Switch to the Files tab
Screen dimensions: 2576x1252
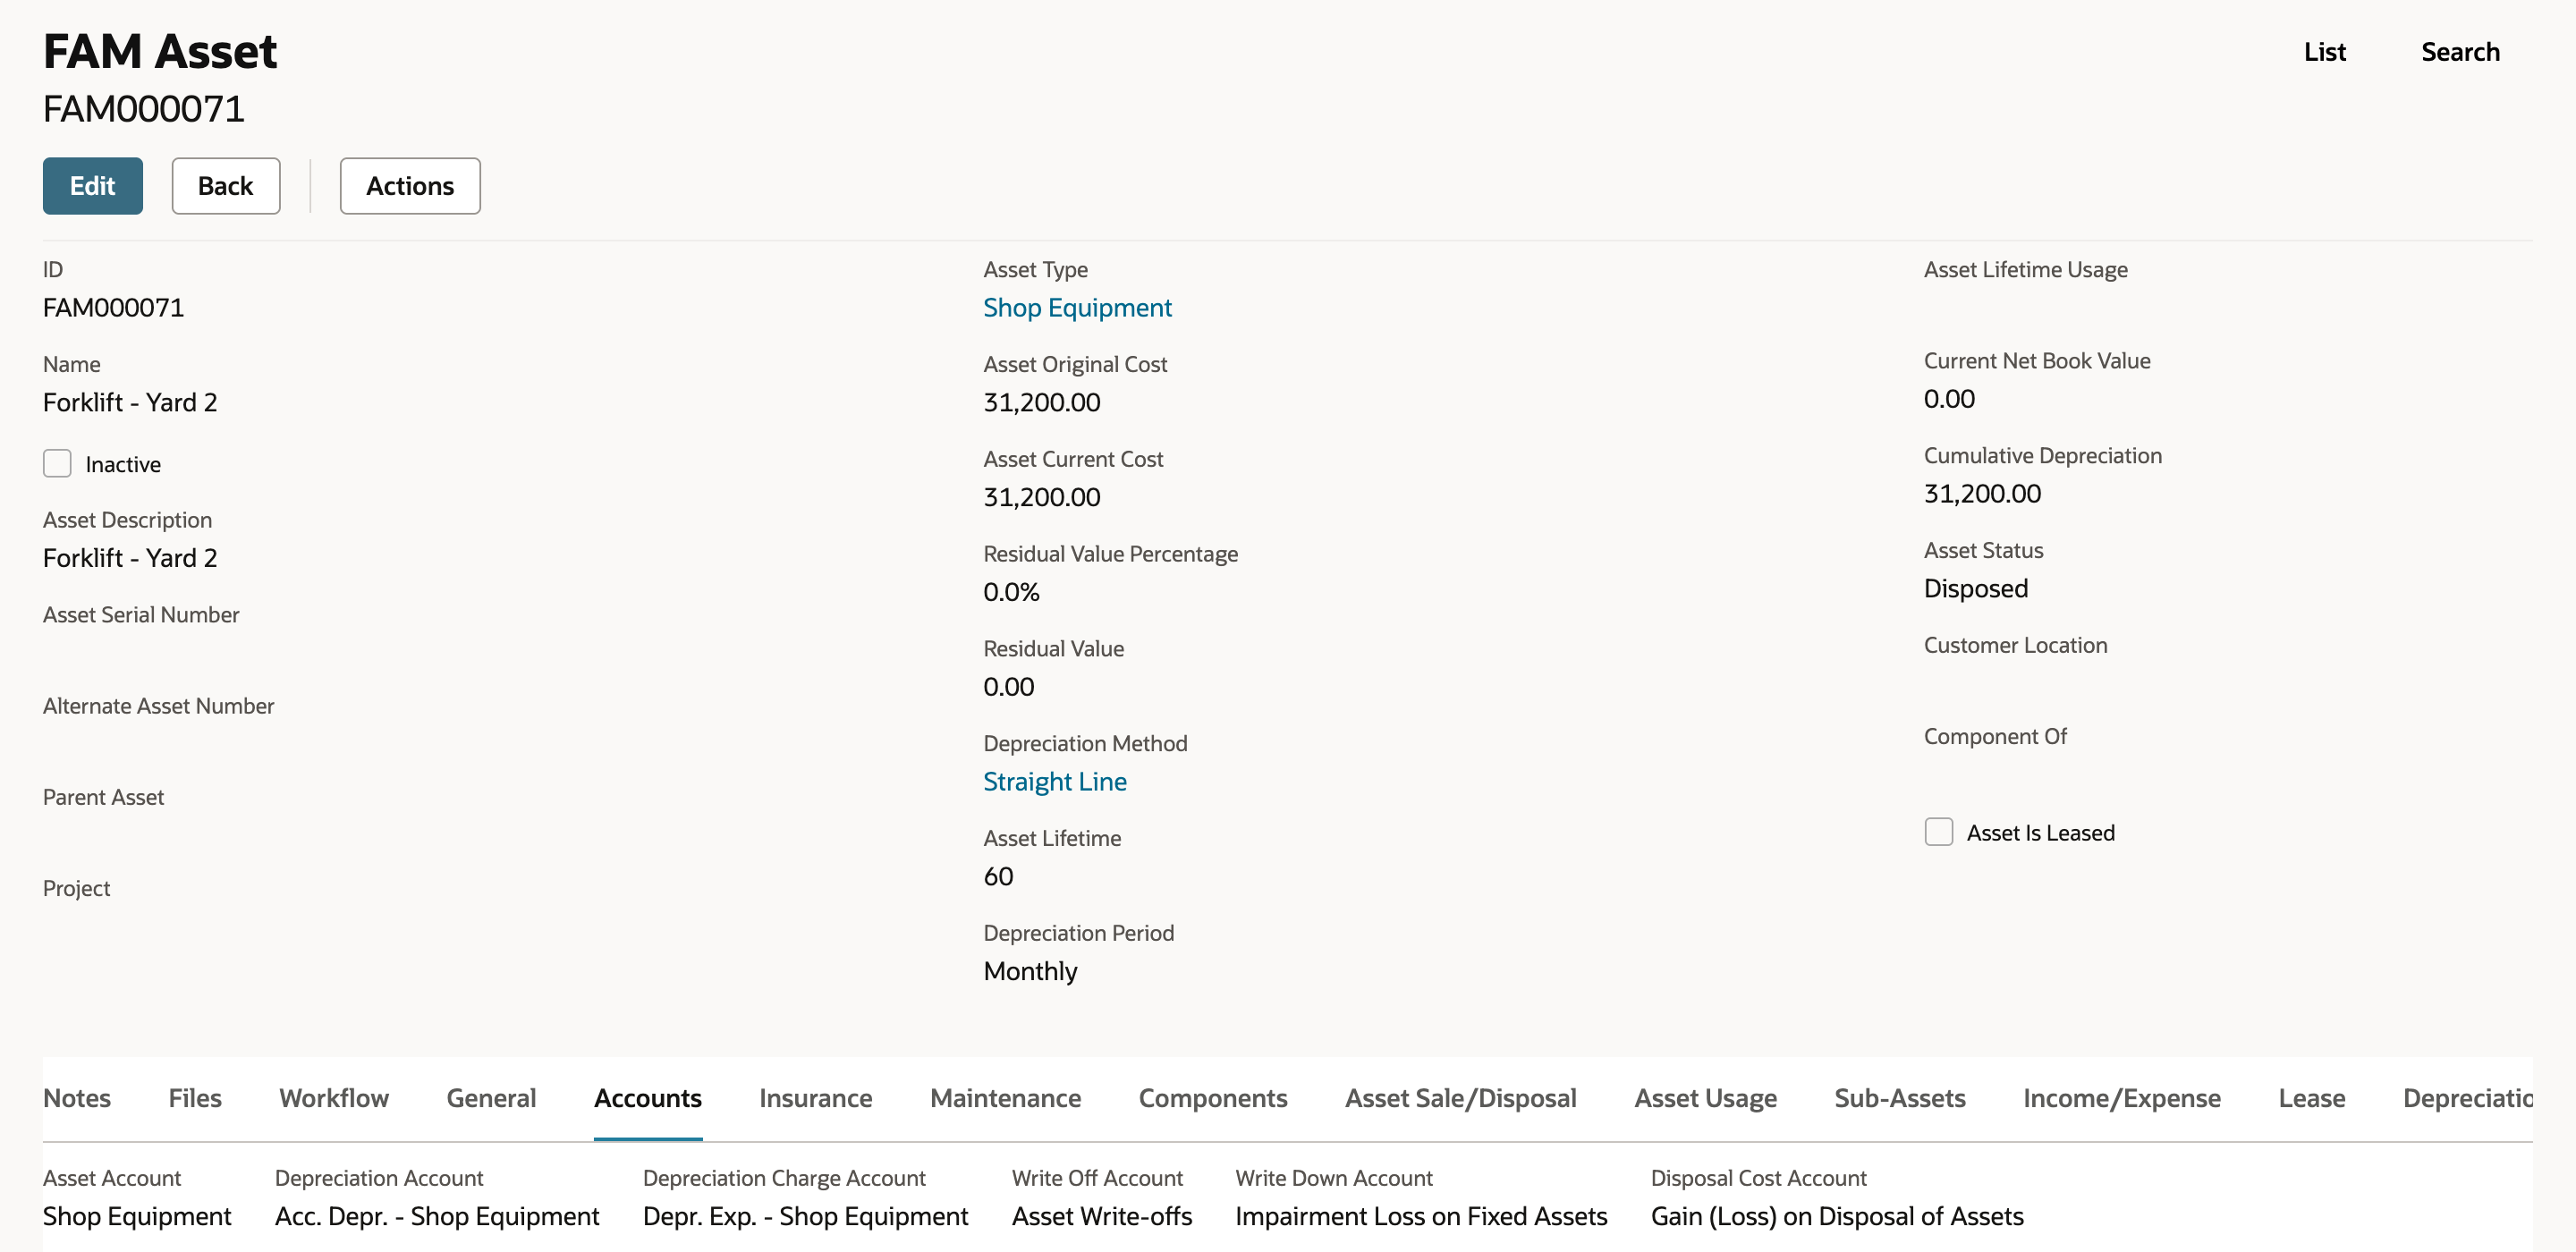(195, 1098)
